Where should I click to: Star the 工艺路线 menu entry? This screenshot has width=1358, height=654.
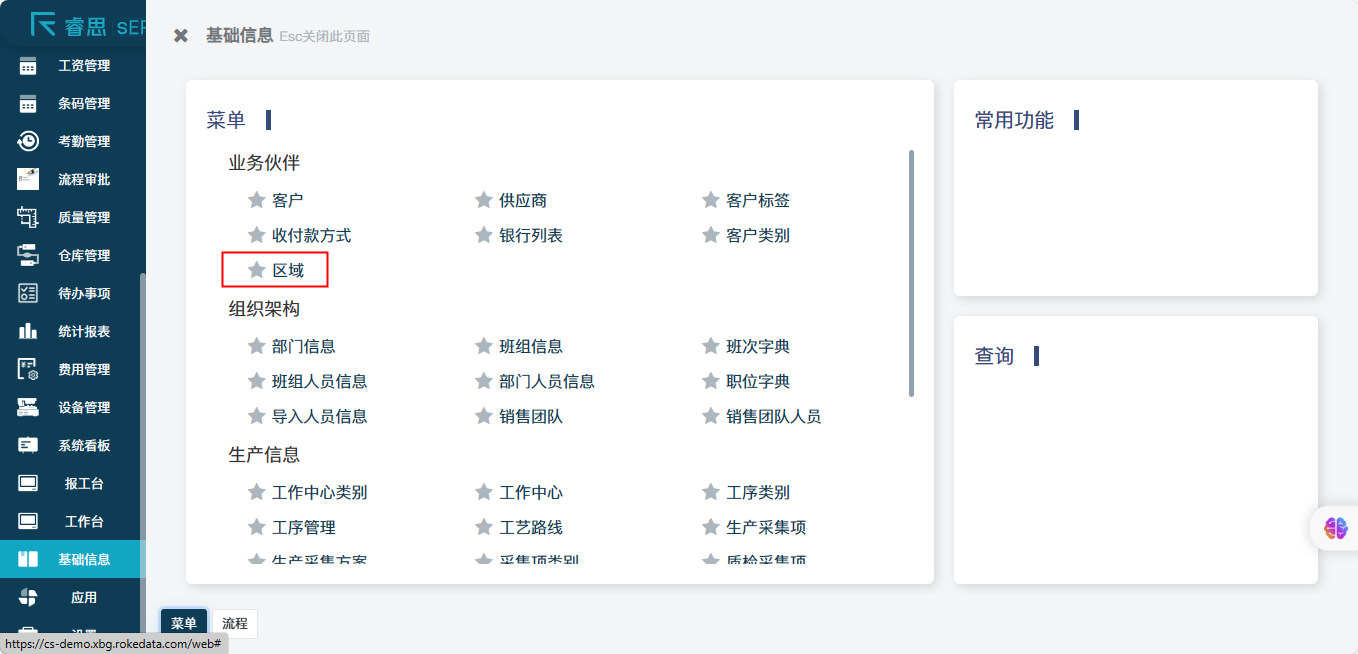coord(483,527)
